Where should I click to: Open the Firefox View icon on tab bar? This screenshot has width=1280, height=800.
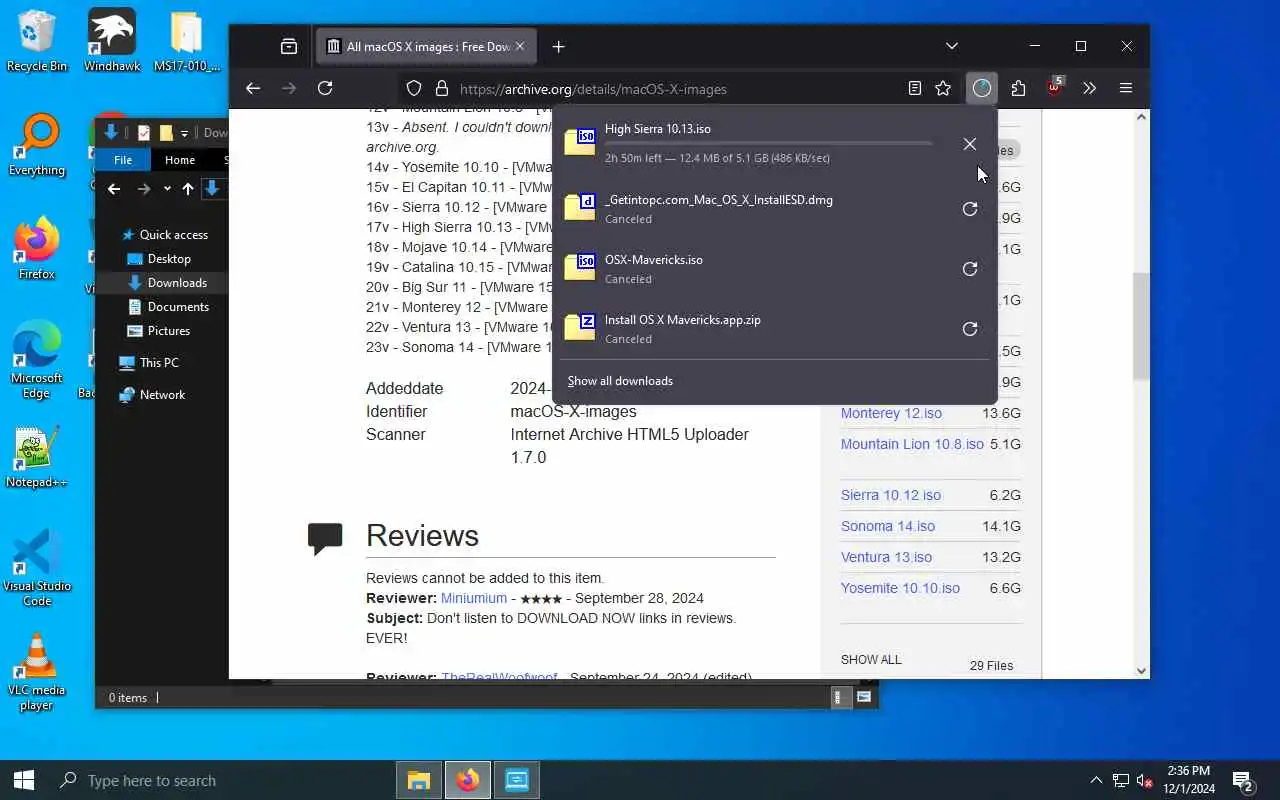pos(289,46)
